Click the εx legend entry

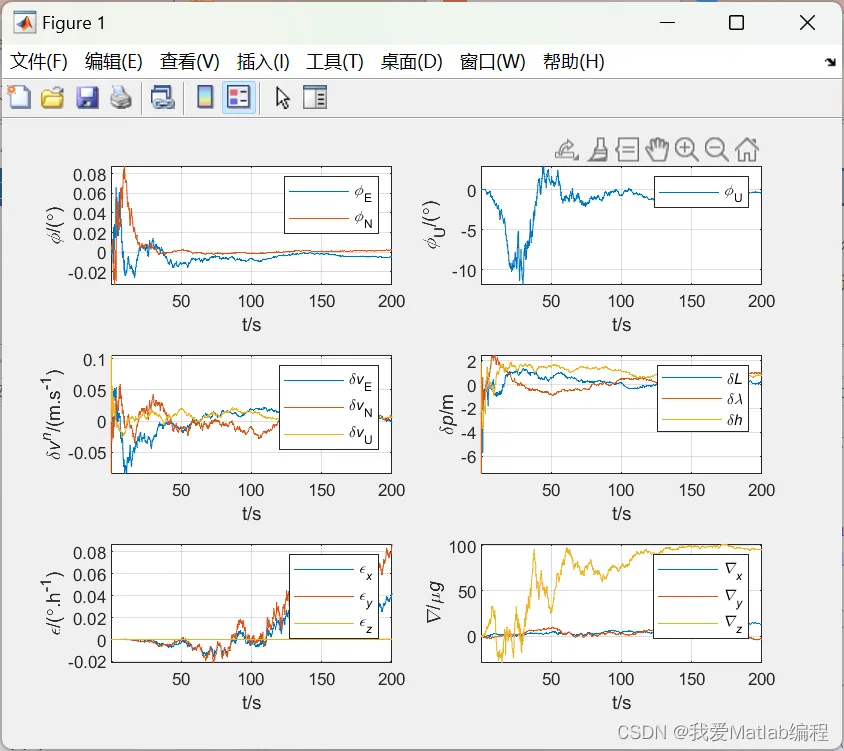point(334,571)
